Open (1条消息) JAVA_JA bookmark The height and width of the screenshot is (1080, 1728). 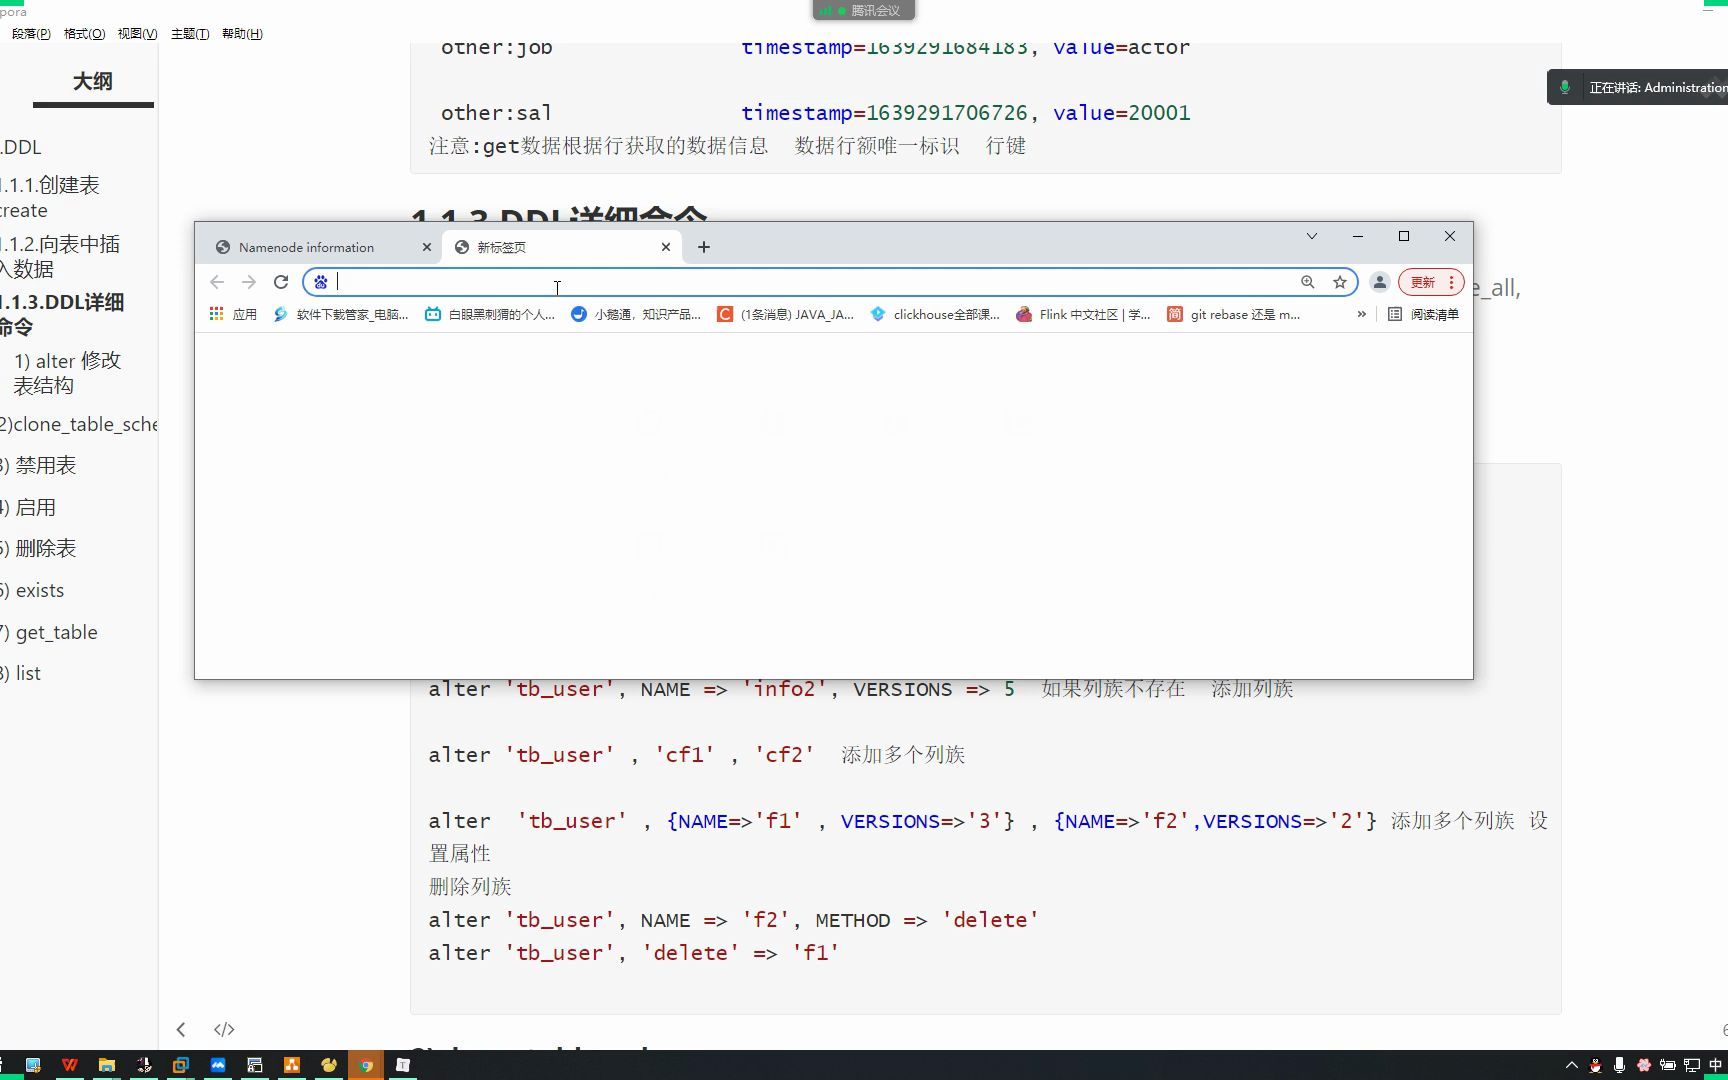(786, 314)
